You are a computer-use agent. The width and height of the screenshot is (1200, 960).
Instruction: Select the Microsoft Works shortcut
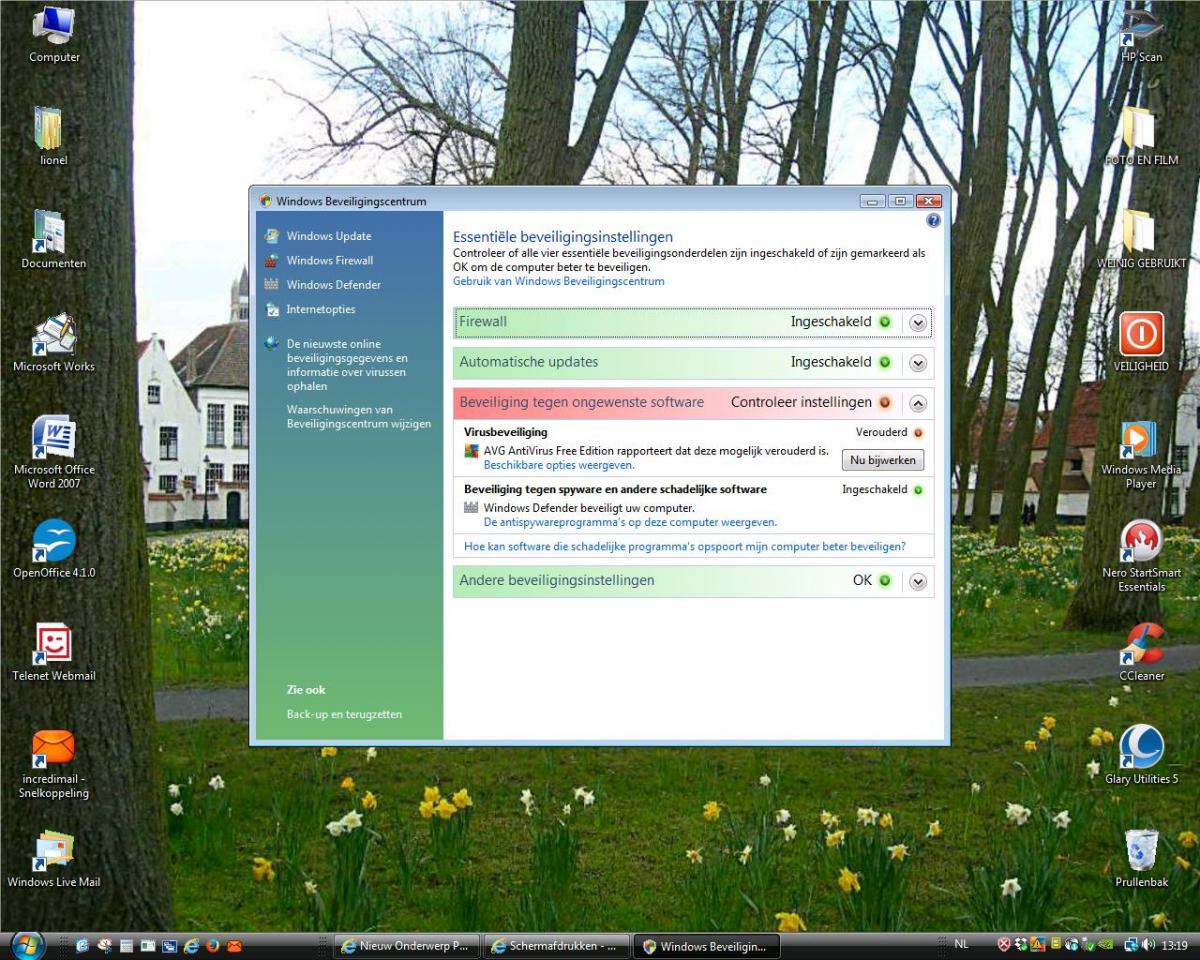point(53,343)
